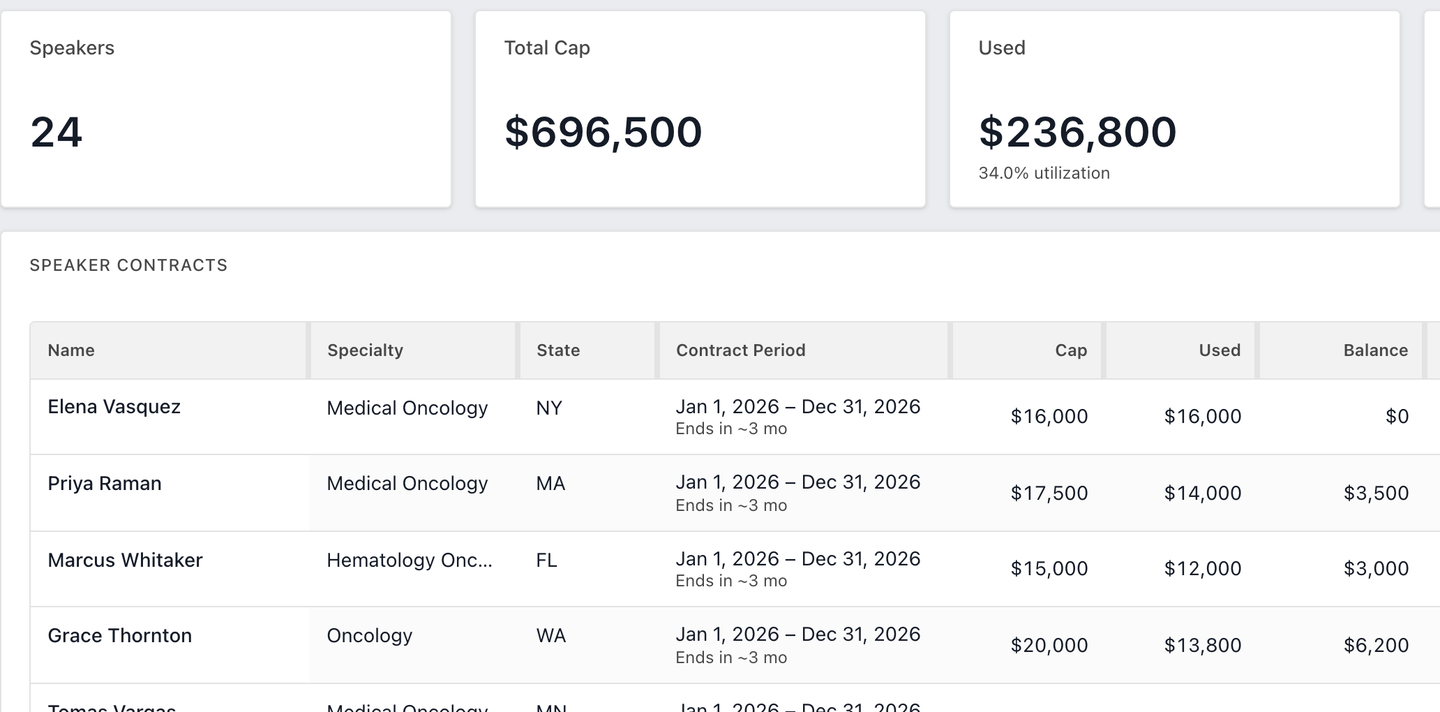Screen dimensions: 1440x712
Task: Click the $3,000 balance for Marcus Whitaker
Action: (1376, 569)
